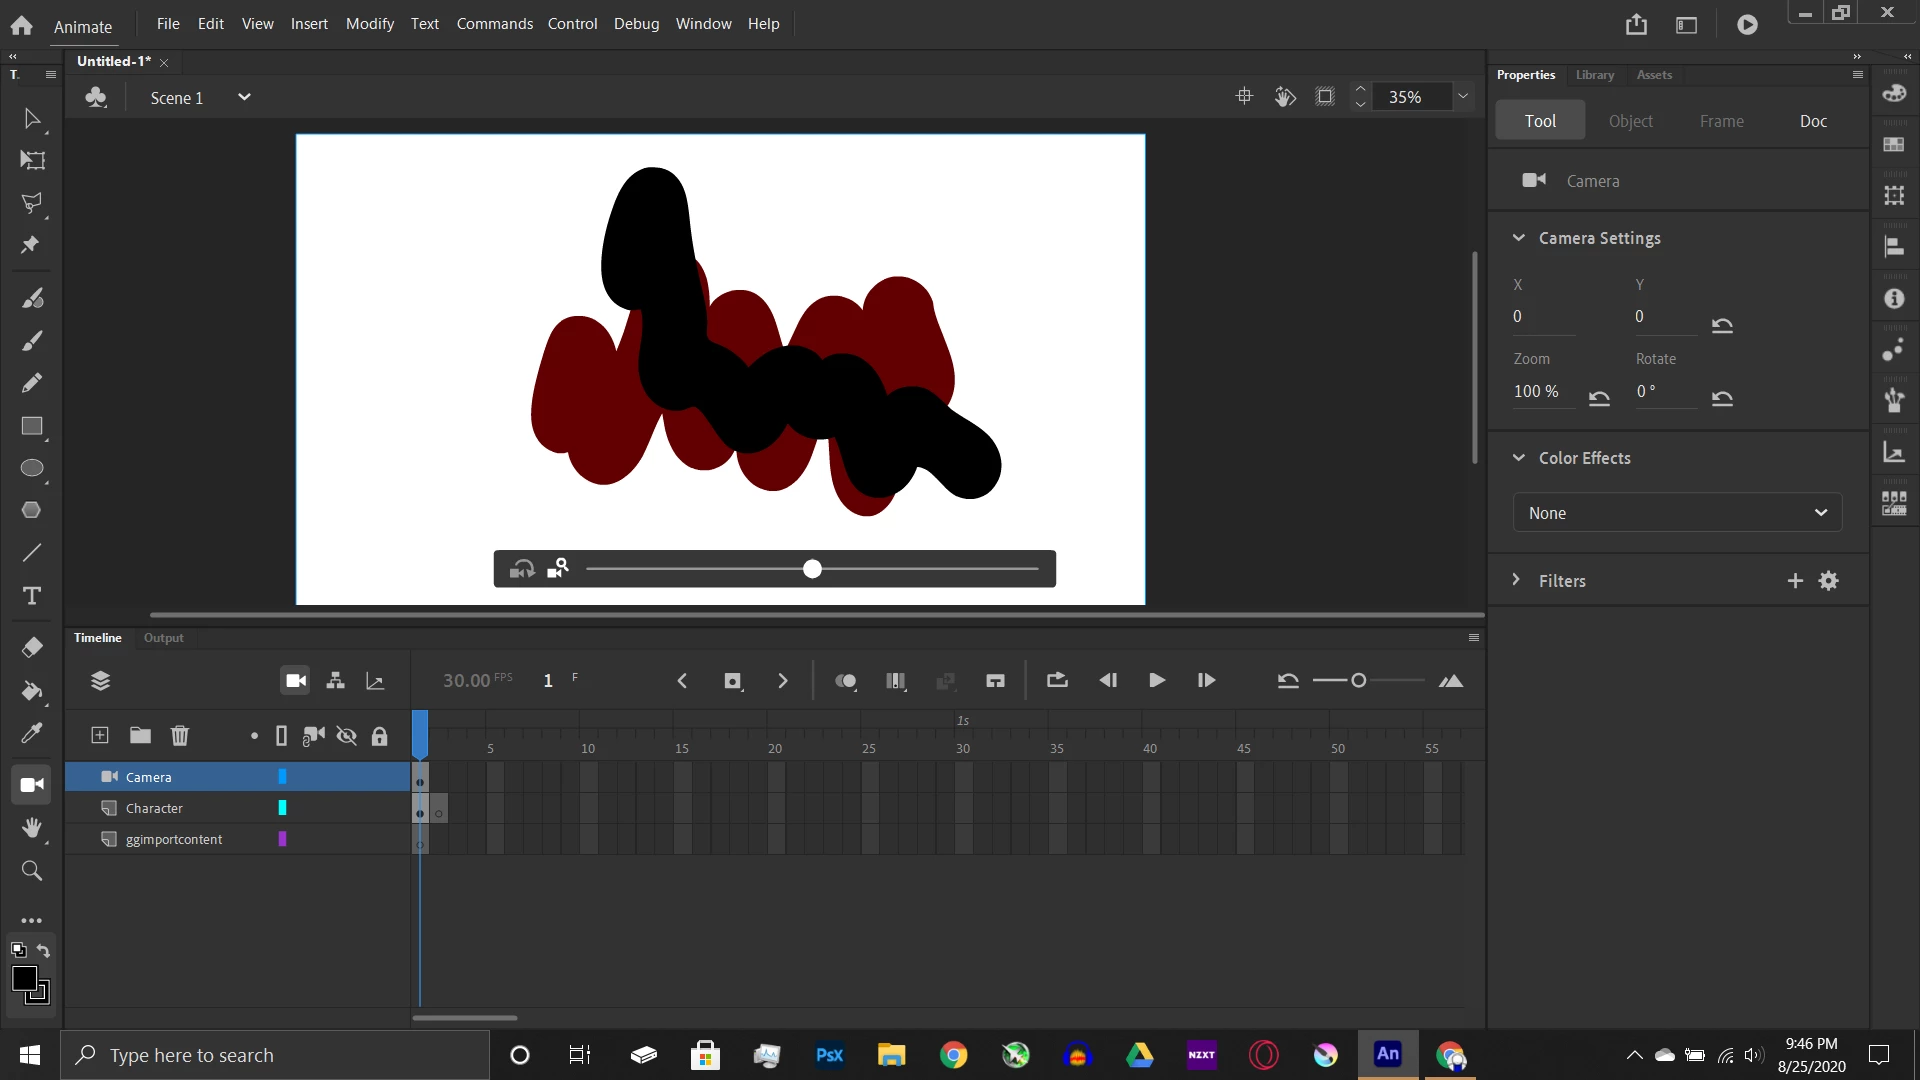Image resolution: width=1920 pixels, height=1080 pixels.
Task: Create a new layer in timeline
Action: (100, 736)
